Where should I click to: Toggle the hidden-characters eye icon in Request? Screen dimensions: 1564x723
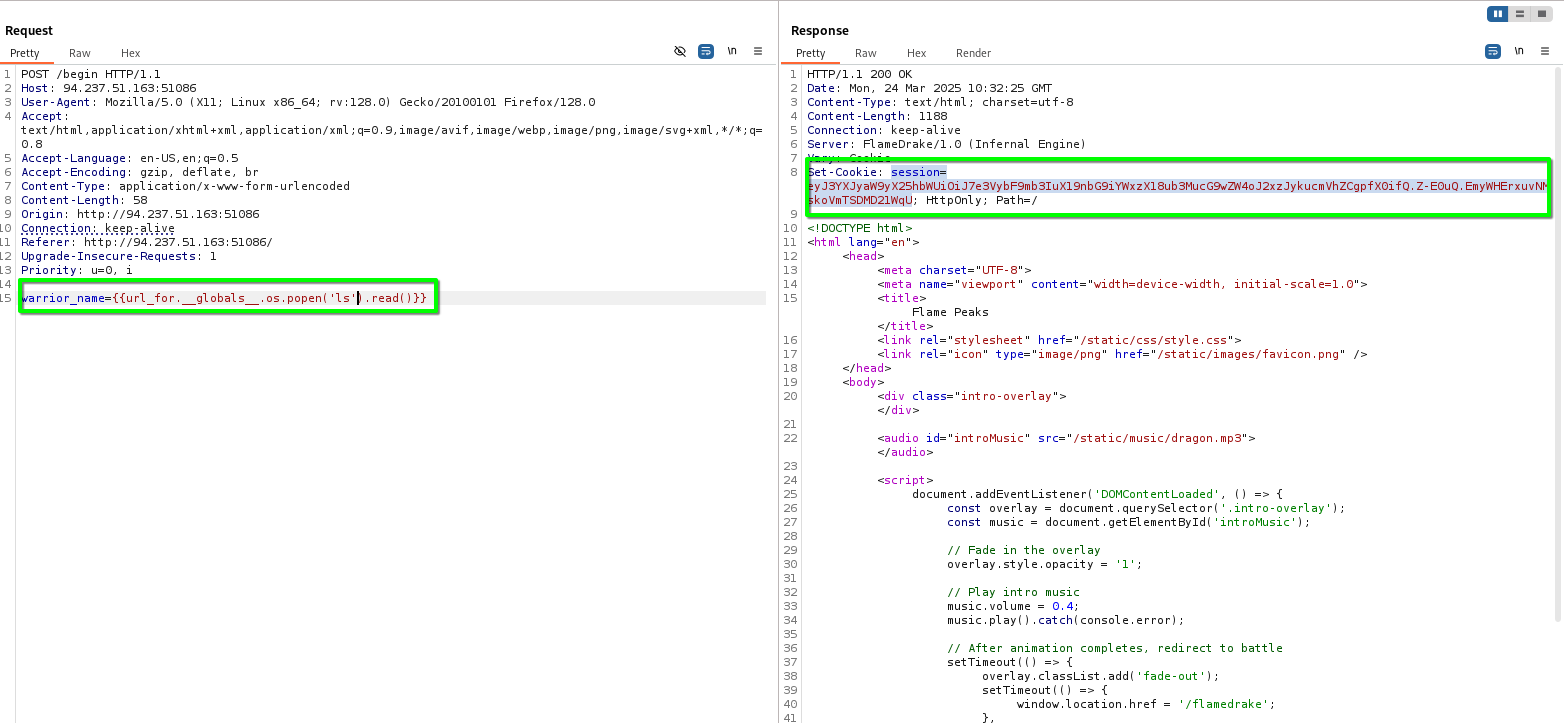(x=680, y=51)
